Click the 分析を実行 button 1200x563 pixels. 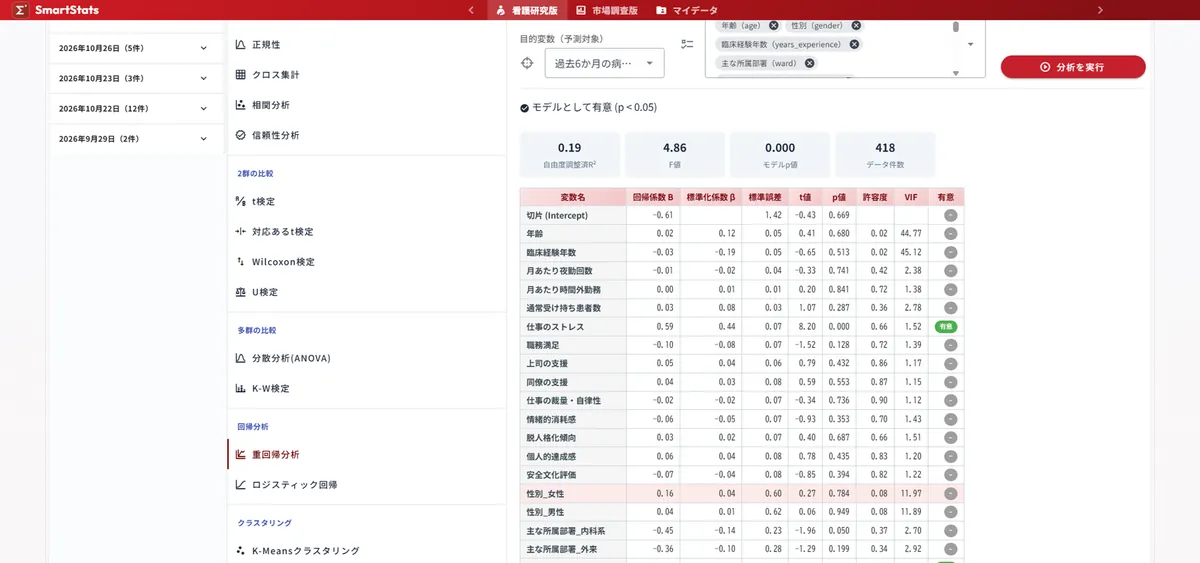pyautogui.click(x=1073, y=67)
